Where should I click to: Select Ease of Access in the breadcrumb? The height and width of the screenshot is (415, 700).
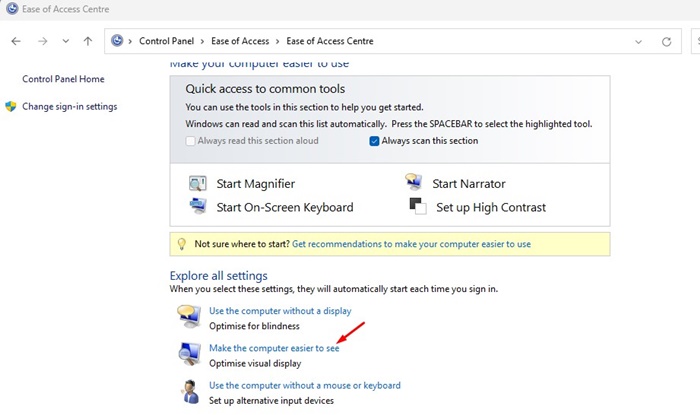click(240, 41)
